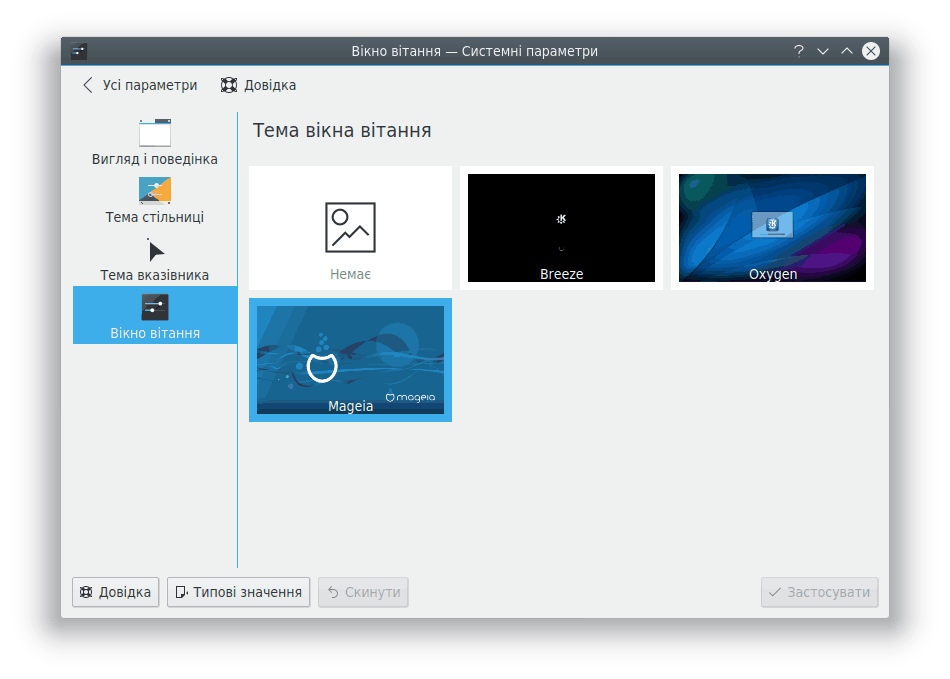Pick the Oxygen splash screen theme
Image resolution: width=950 pixels, height=679 pixels.
click(772, 228)
